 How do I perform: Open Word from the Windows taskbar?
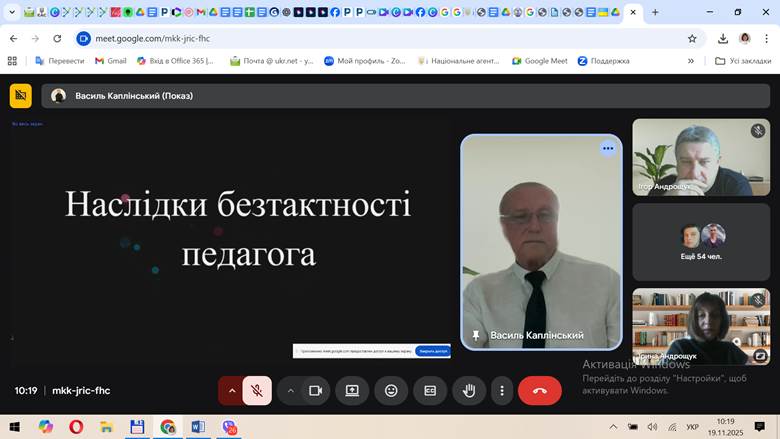coord(197,427)
